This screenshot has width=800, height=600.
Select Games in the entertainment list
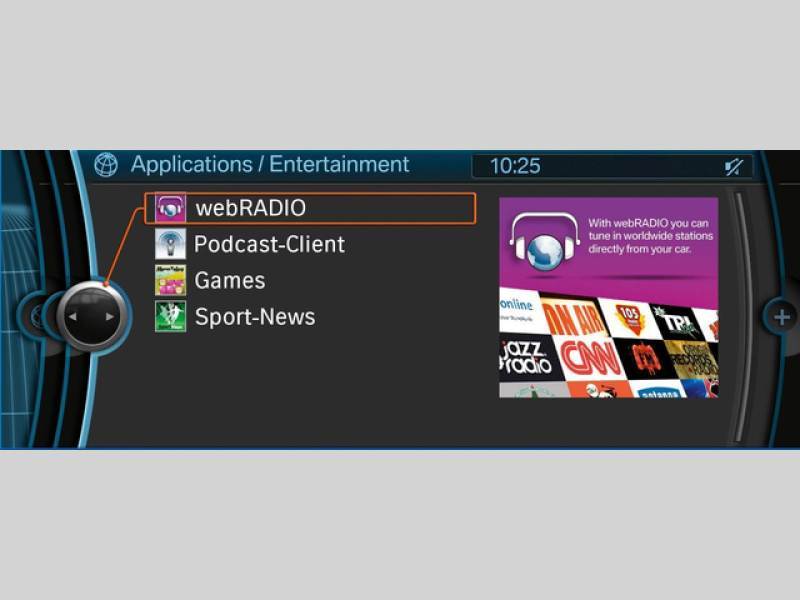(230, 280)
